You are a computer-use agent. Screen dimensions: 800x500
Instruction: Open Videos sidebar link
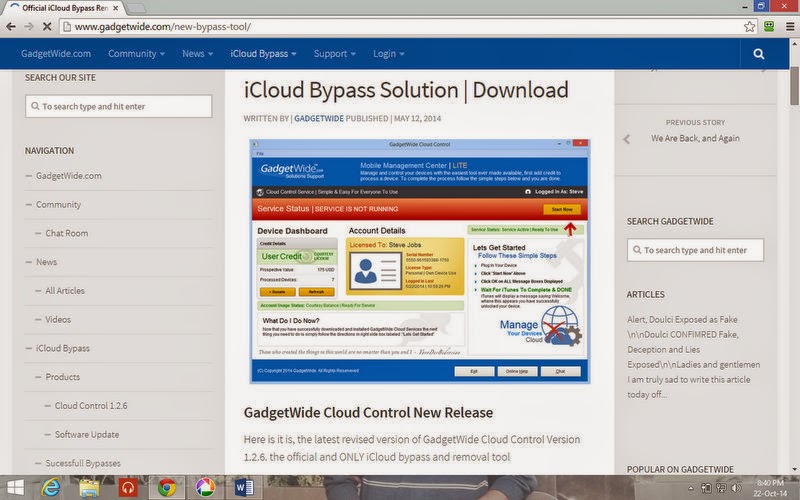[x=58, y=319]
